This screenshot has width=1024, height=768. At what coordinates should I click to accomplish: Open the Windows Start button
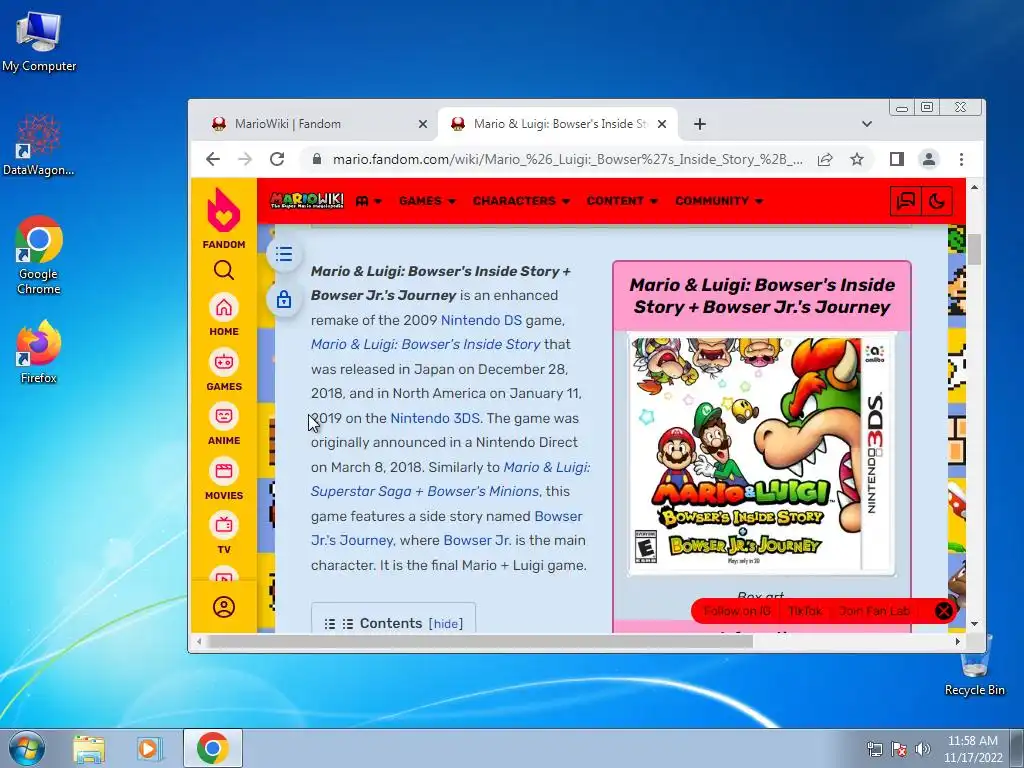[x=27, y=748]
